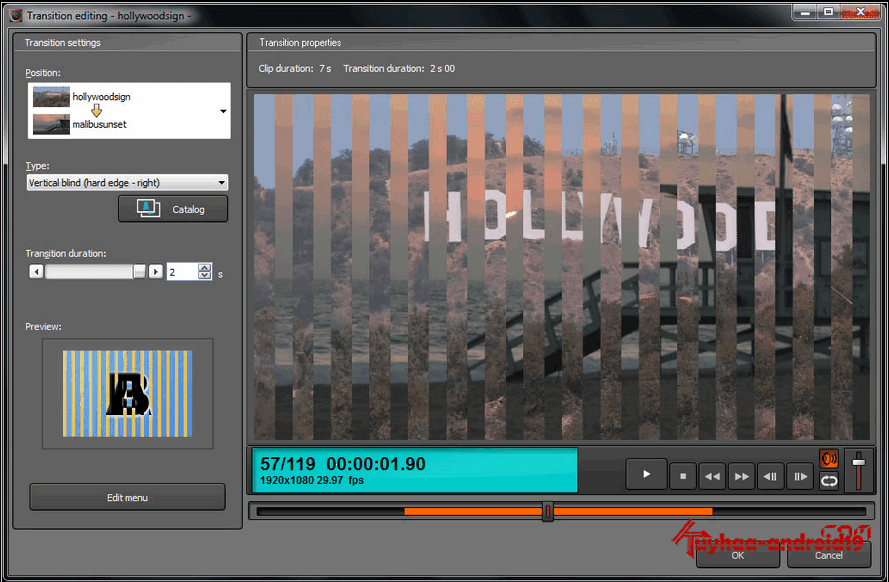
Task: Select the malibusunset clip thumbnail
Action: [51, 124]
